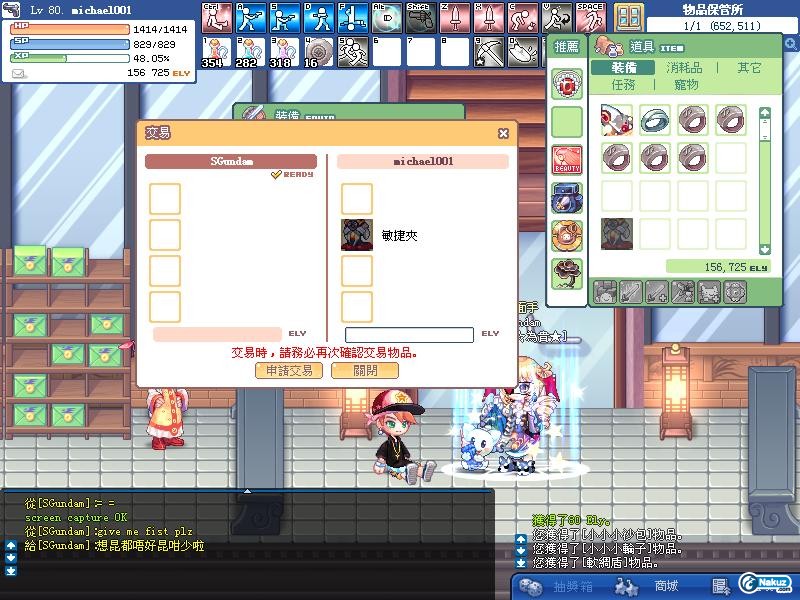Click the crossed tools hourglass icon
Image resolution: width=800 pixels, height=600 pixels.
click(683, 293)
